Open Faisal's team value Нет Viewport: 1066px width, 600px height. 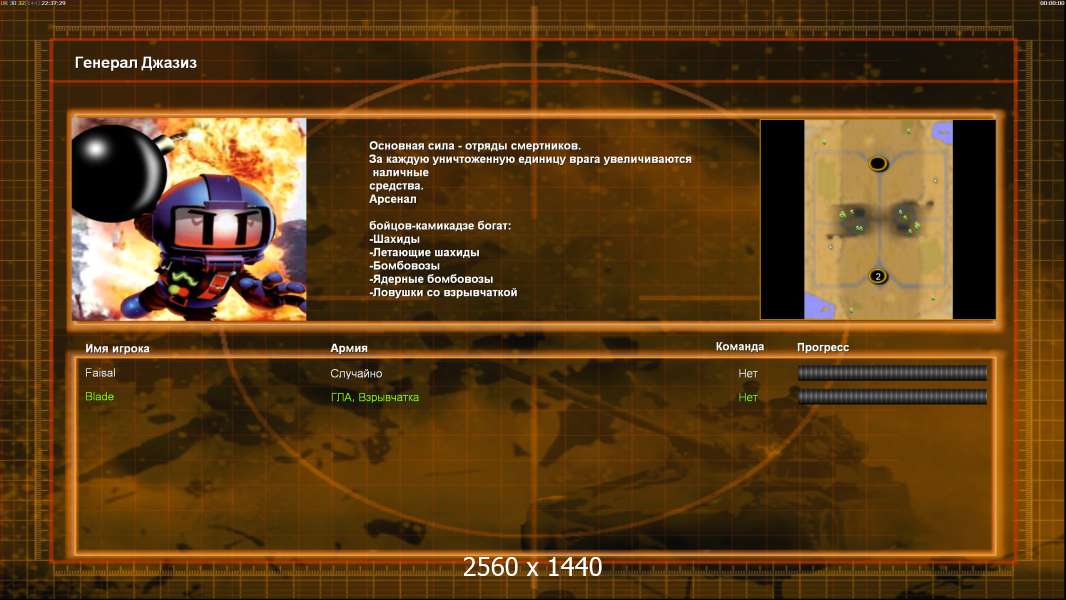coord(748,374)
